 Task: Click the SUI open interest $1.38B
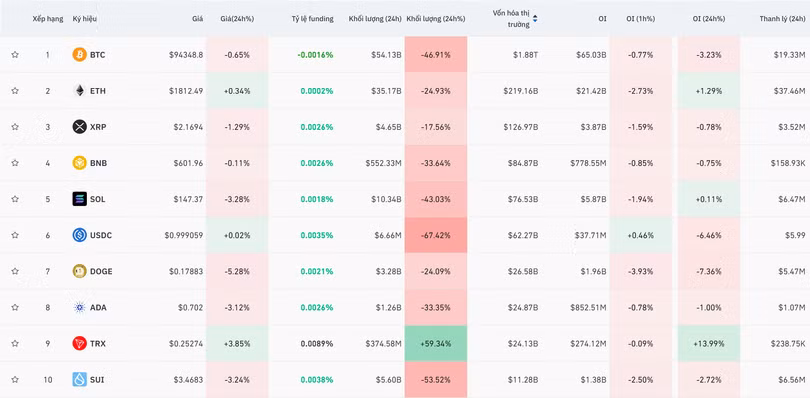[594, 379]
